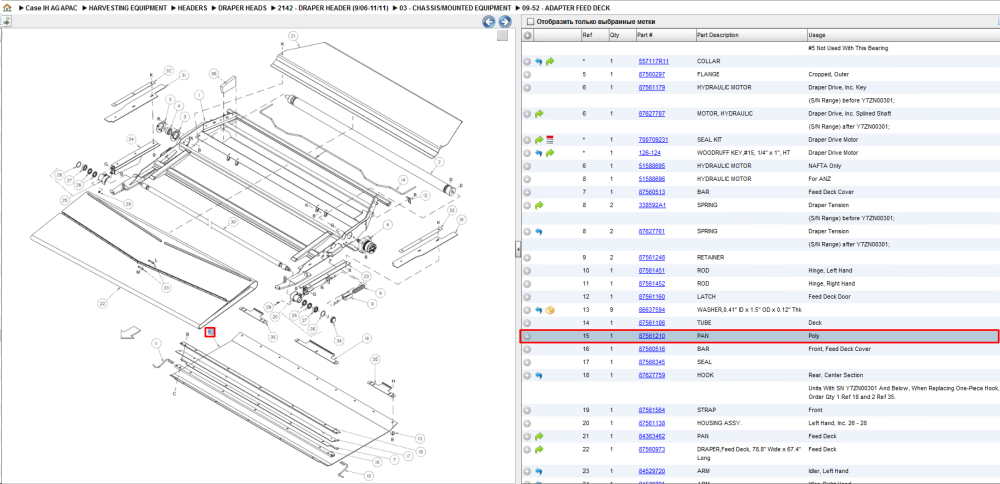Click blue replaces arrow on COLLAR row

coord(539,61)
